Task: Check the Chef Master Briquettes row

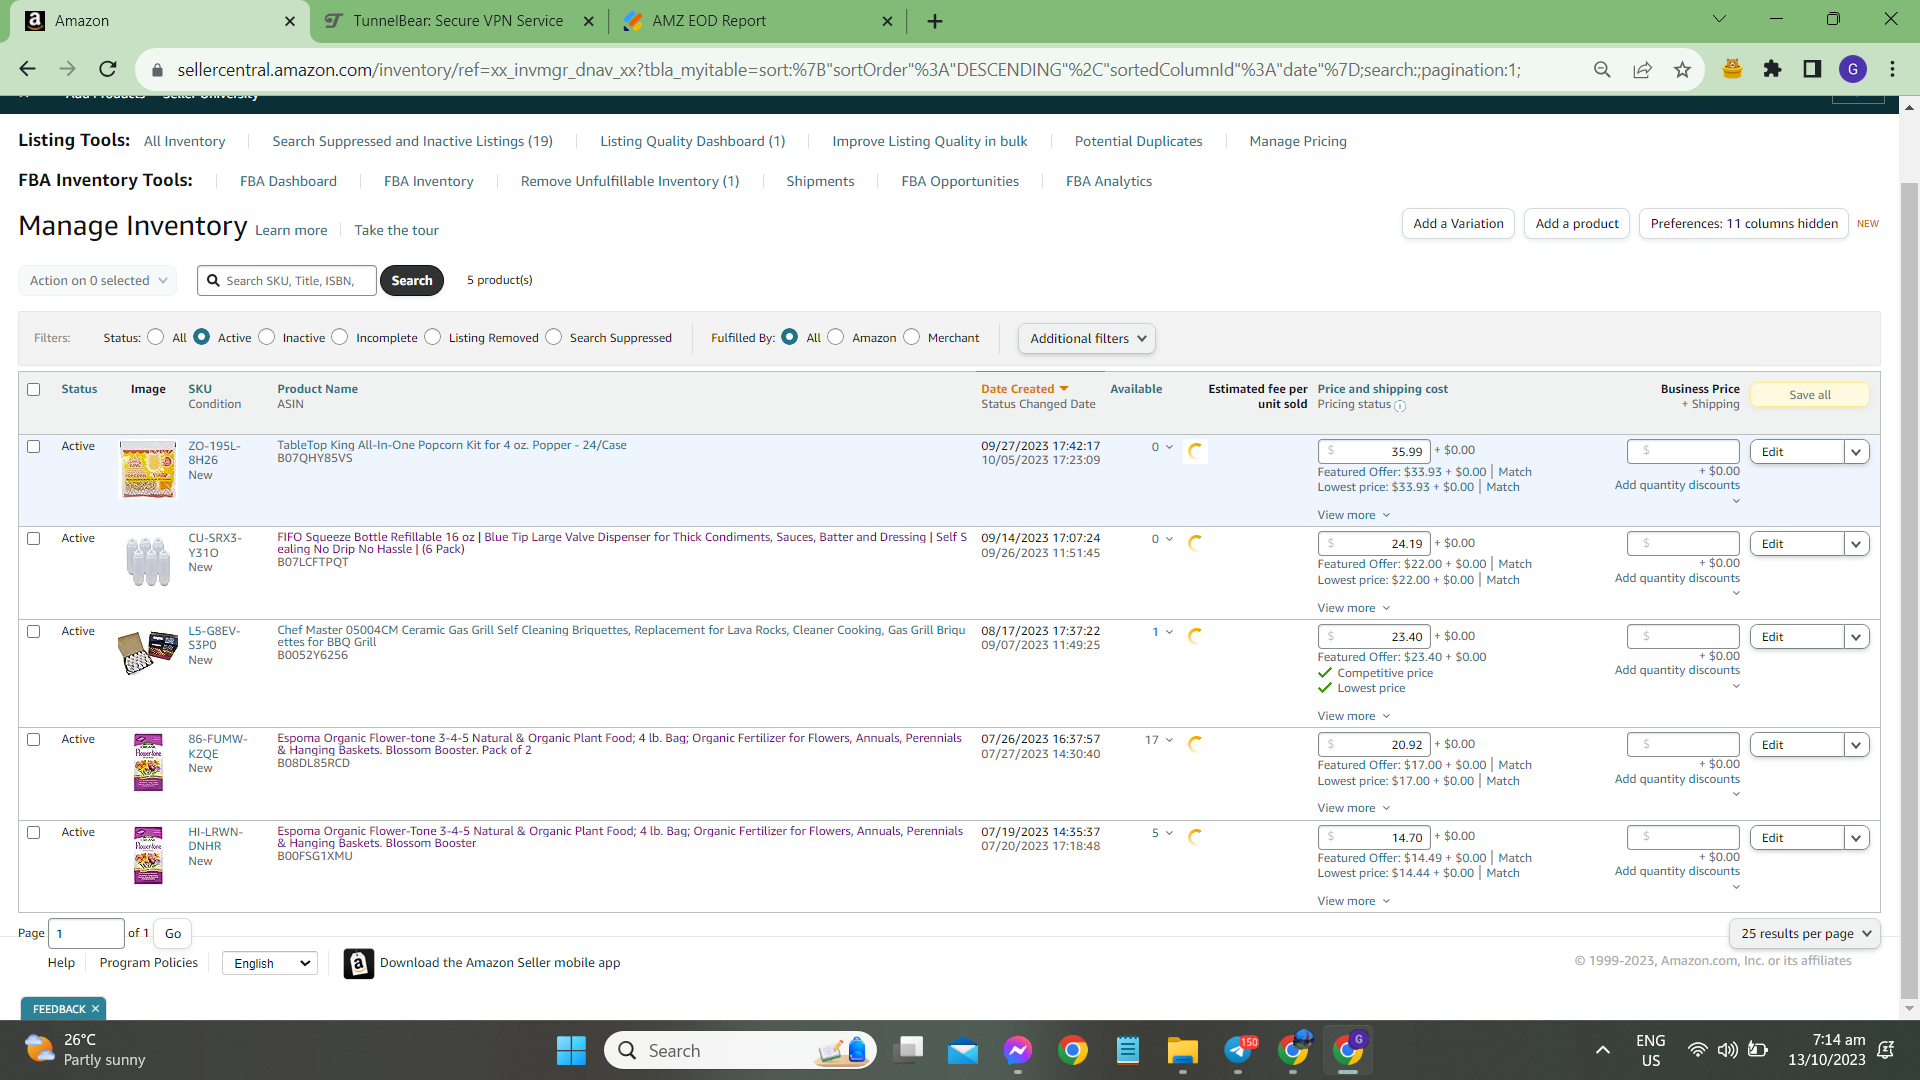Action: tap(34, 632)
